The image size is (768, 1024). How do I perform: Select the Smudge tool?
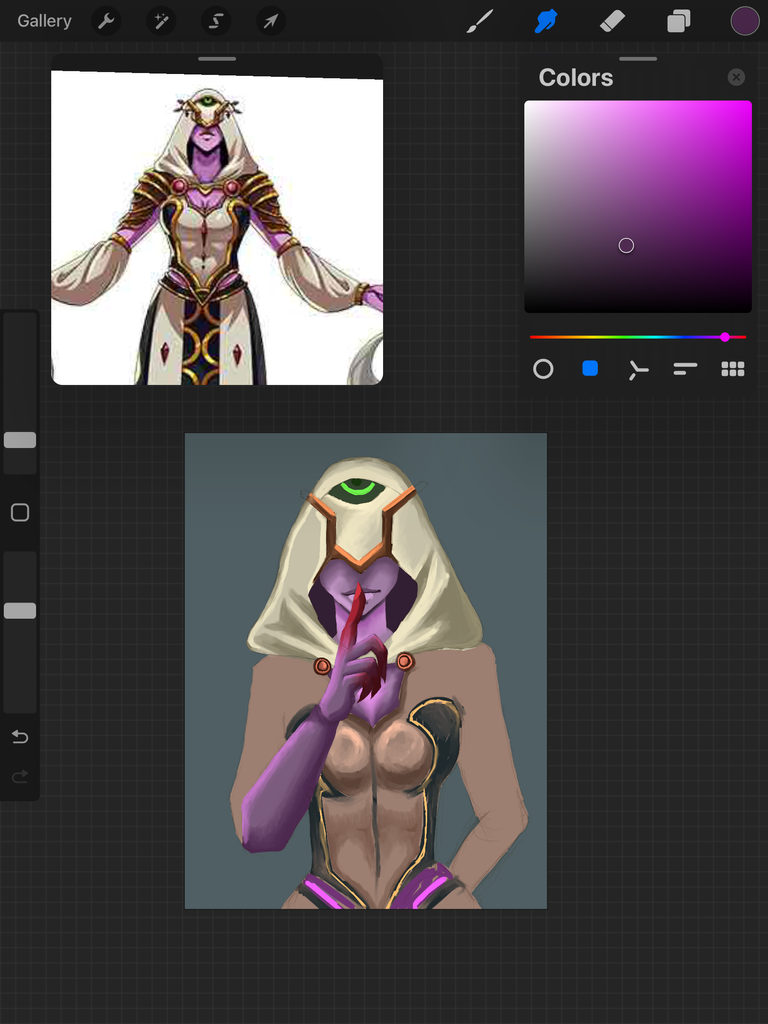546,22
